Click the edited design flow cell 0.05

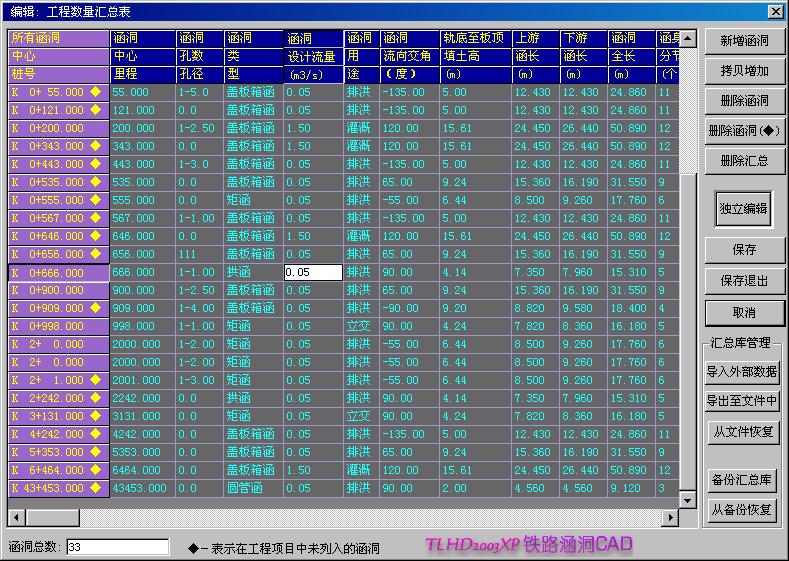point(313,272)
